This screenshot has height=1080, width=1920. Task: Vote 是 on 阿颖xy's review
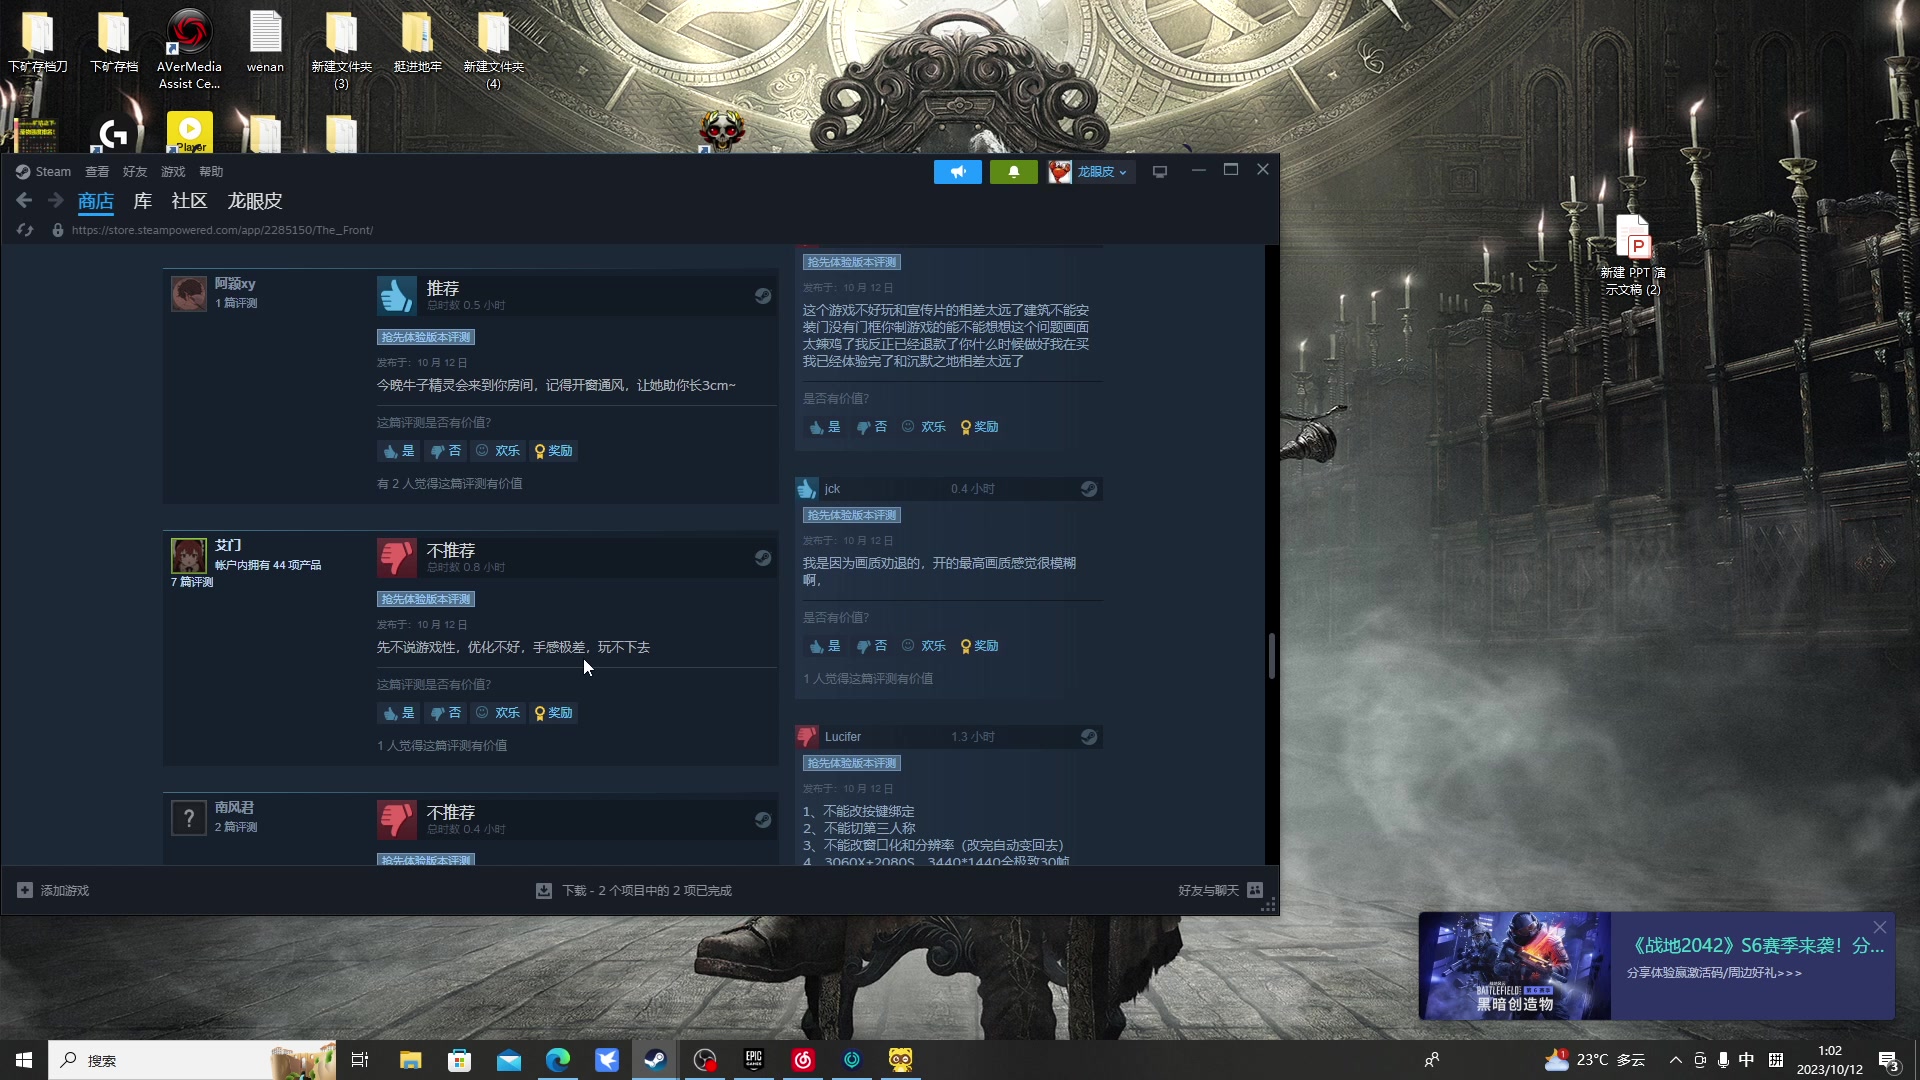tap(398, 451)
